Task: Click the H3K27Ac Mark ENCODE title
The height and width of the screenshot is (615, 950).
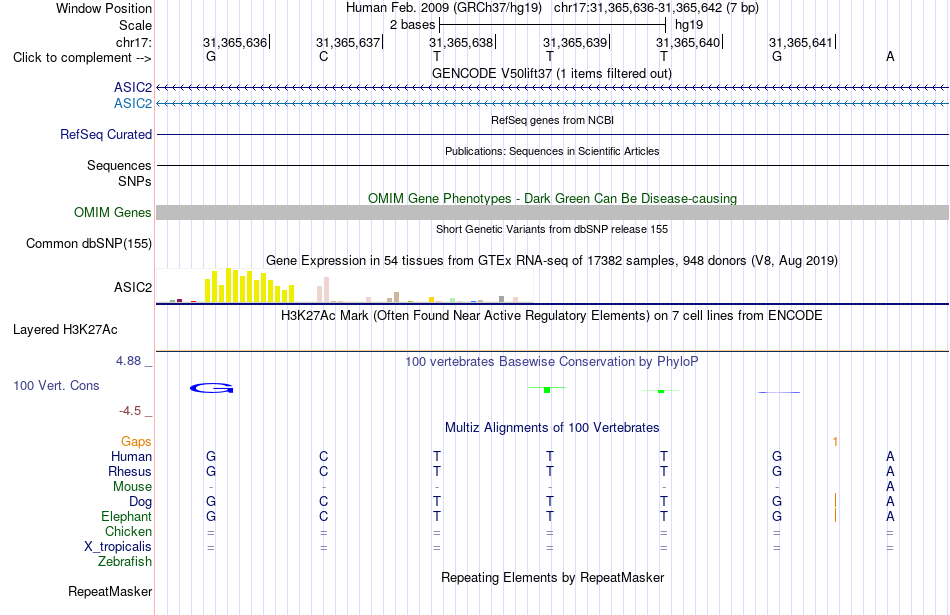Action: click(551, 316)
